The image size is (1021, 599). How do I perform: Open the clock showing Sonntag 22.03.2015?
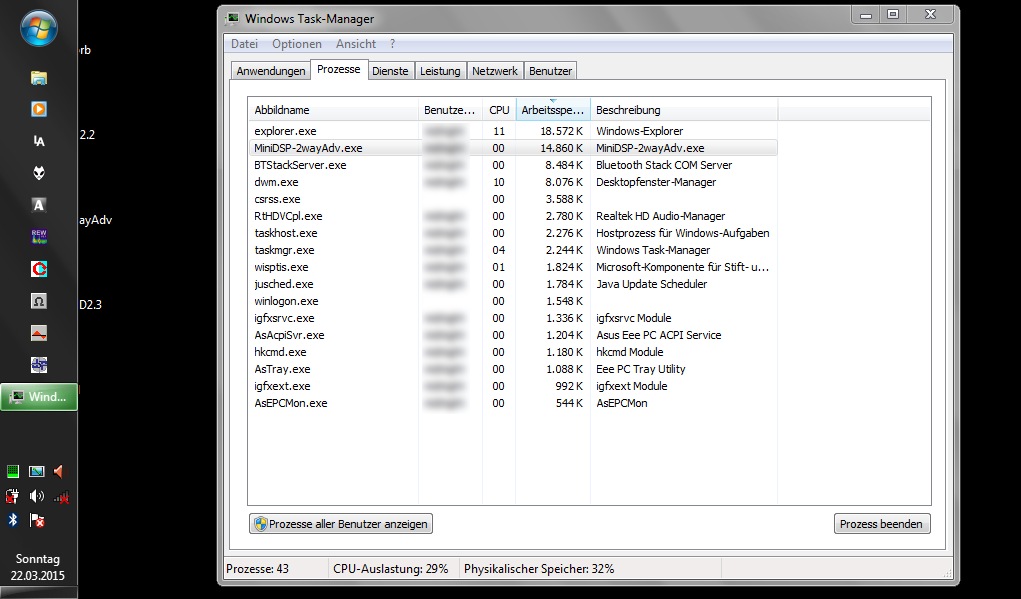(x=38, y=567)
